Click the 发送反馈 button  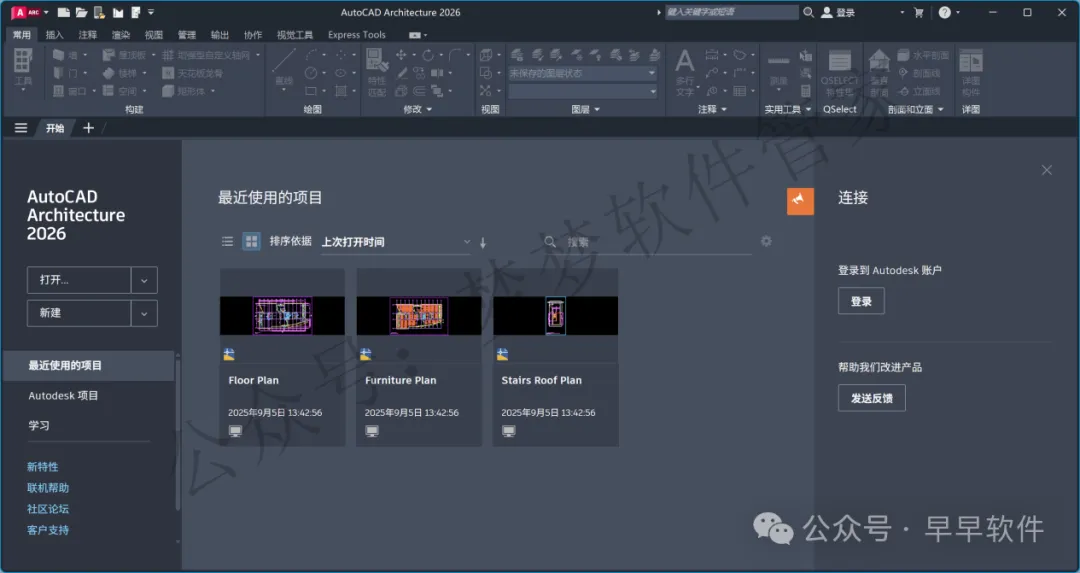pyautogui.click(x=871, y=398)
